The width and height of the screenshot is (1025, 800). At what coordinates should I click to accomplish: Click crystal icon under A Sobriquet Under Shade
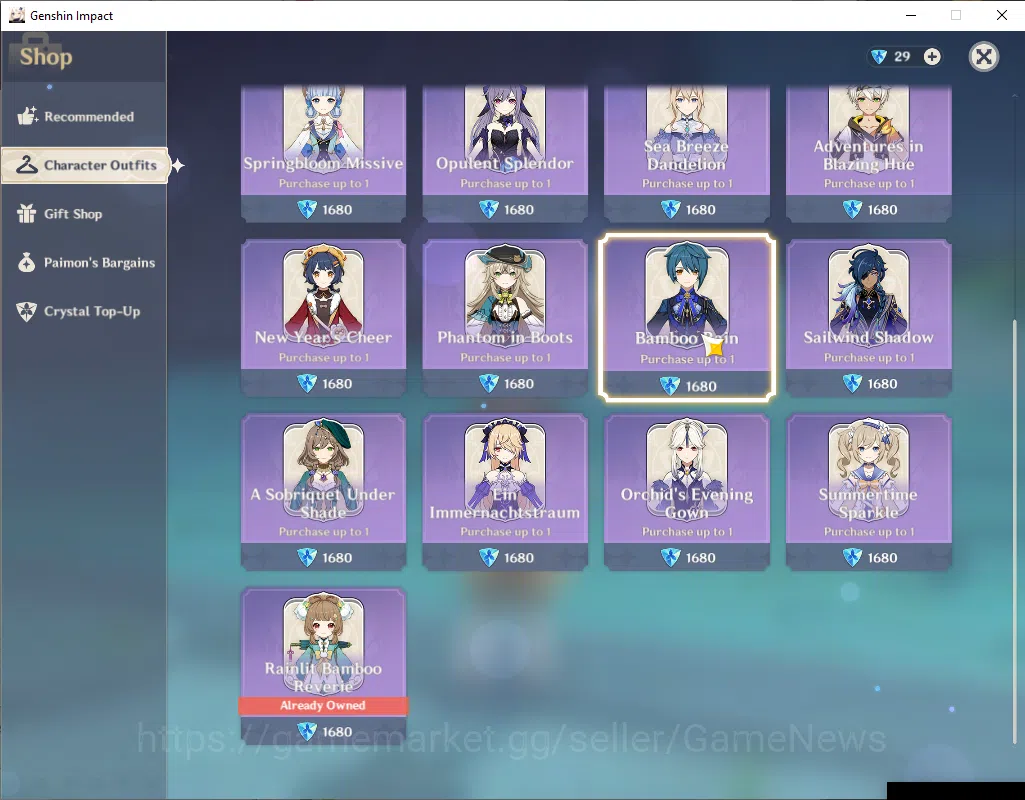point(307,558)
